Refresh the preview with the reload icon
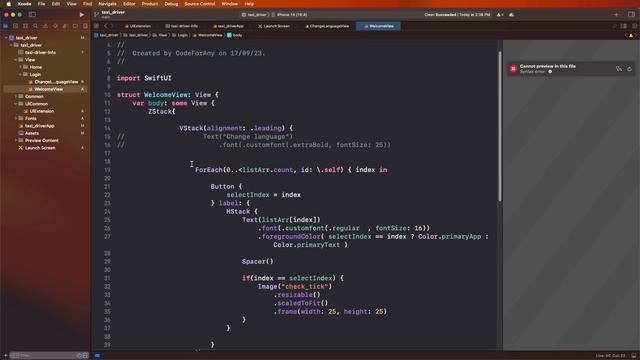 tap(629, 69)
